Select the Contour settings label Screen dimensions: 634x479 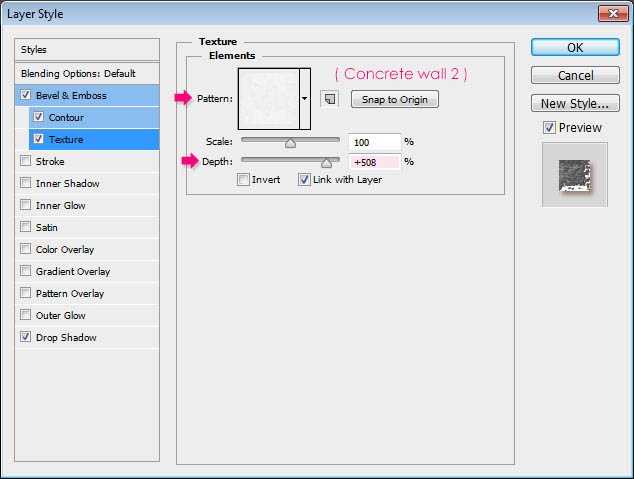pyautogui.click(x=66, y=118)
